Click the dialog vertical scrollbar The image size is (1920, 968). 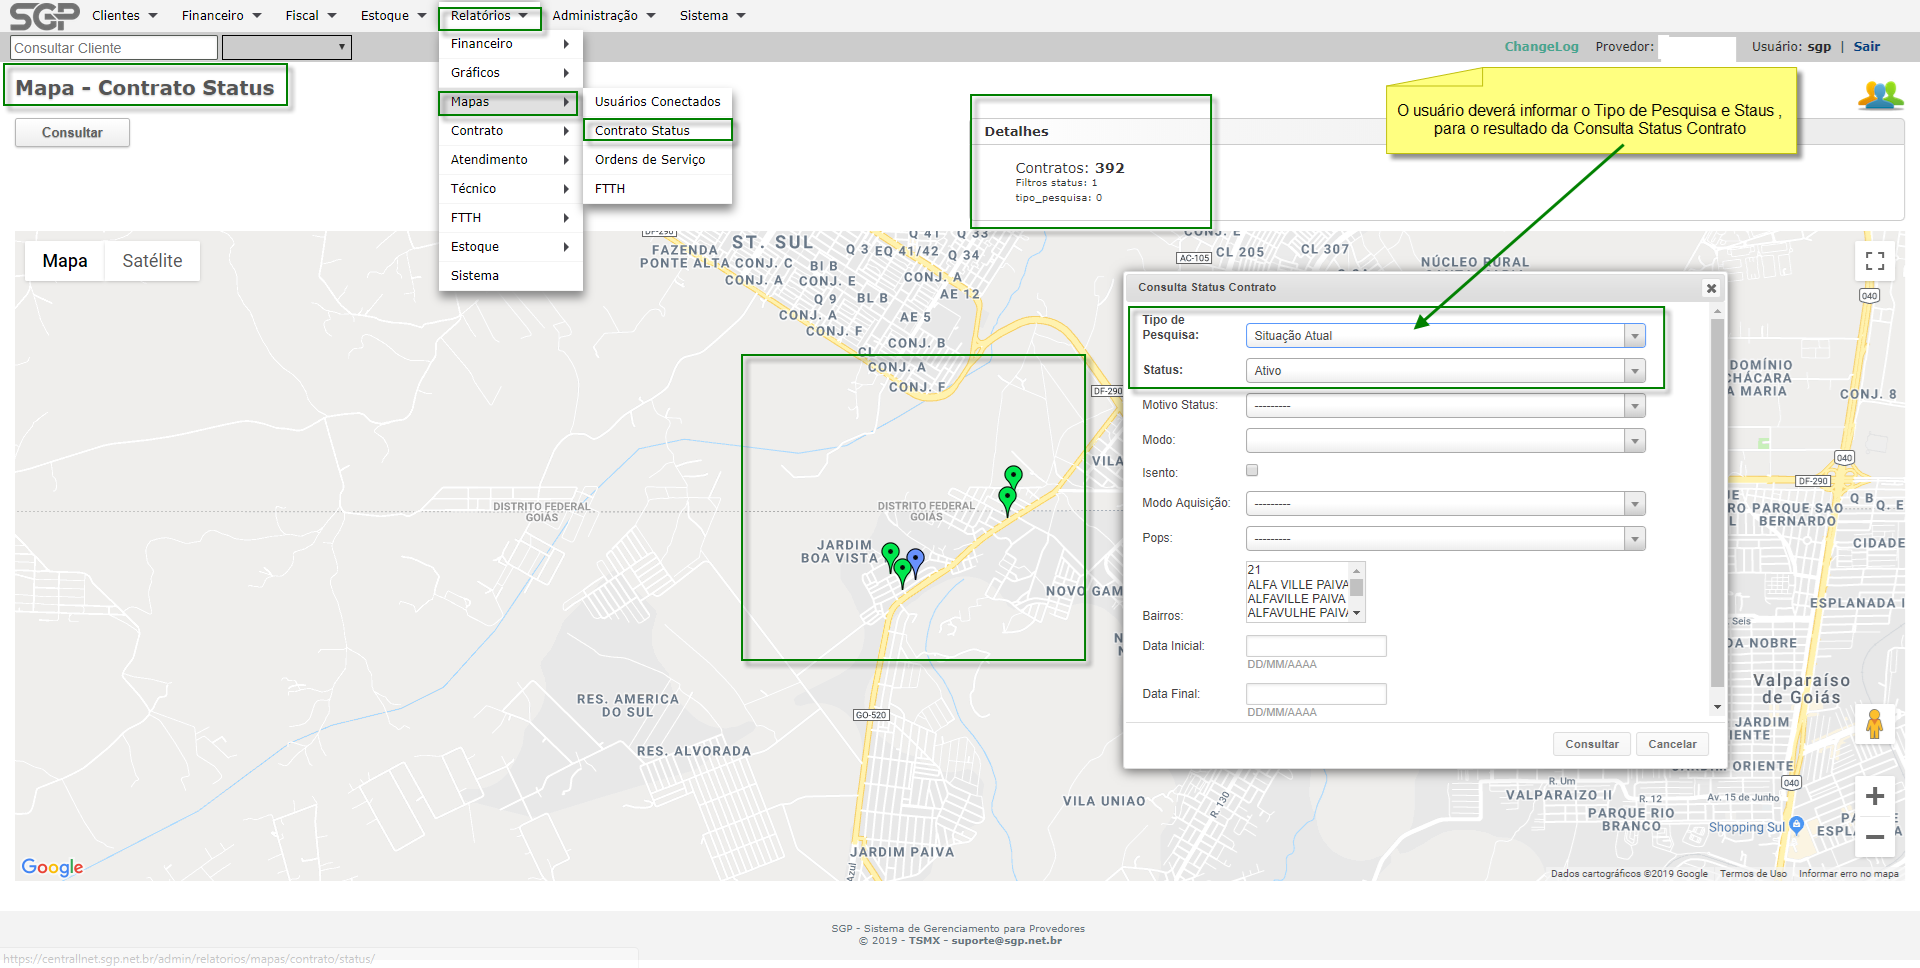(1717, 500)
